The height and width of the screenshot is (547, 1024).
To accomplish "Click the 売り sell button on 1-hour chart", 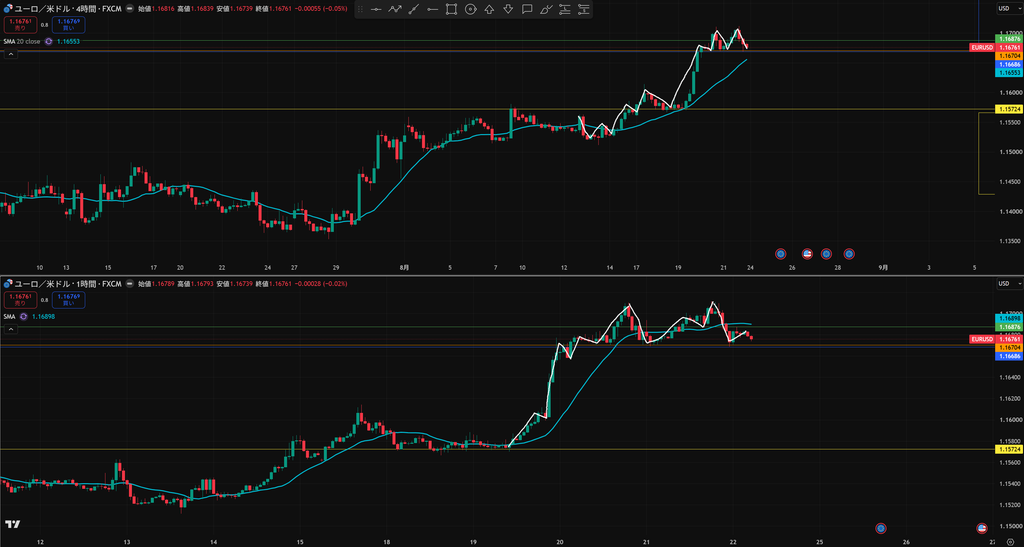I will click(x=20, y=300).
